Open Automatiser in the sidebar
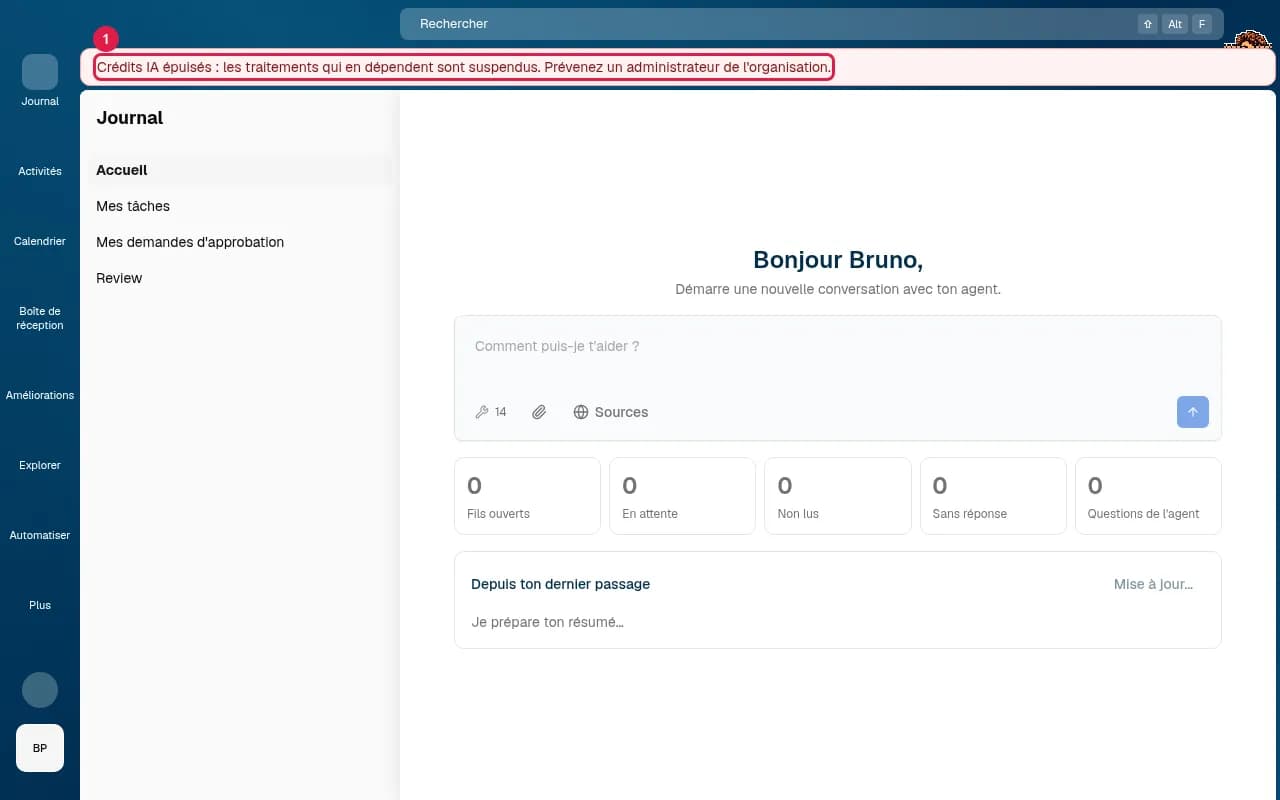1280x800 pixels. (x=40, y=535)
